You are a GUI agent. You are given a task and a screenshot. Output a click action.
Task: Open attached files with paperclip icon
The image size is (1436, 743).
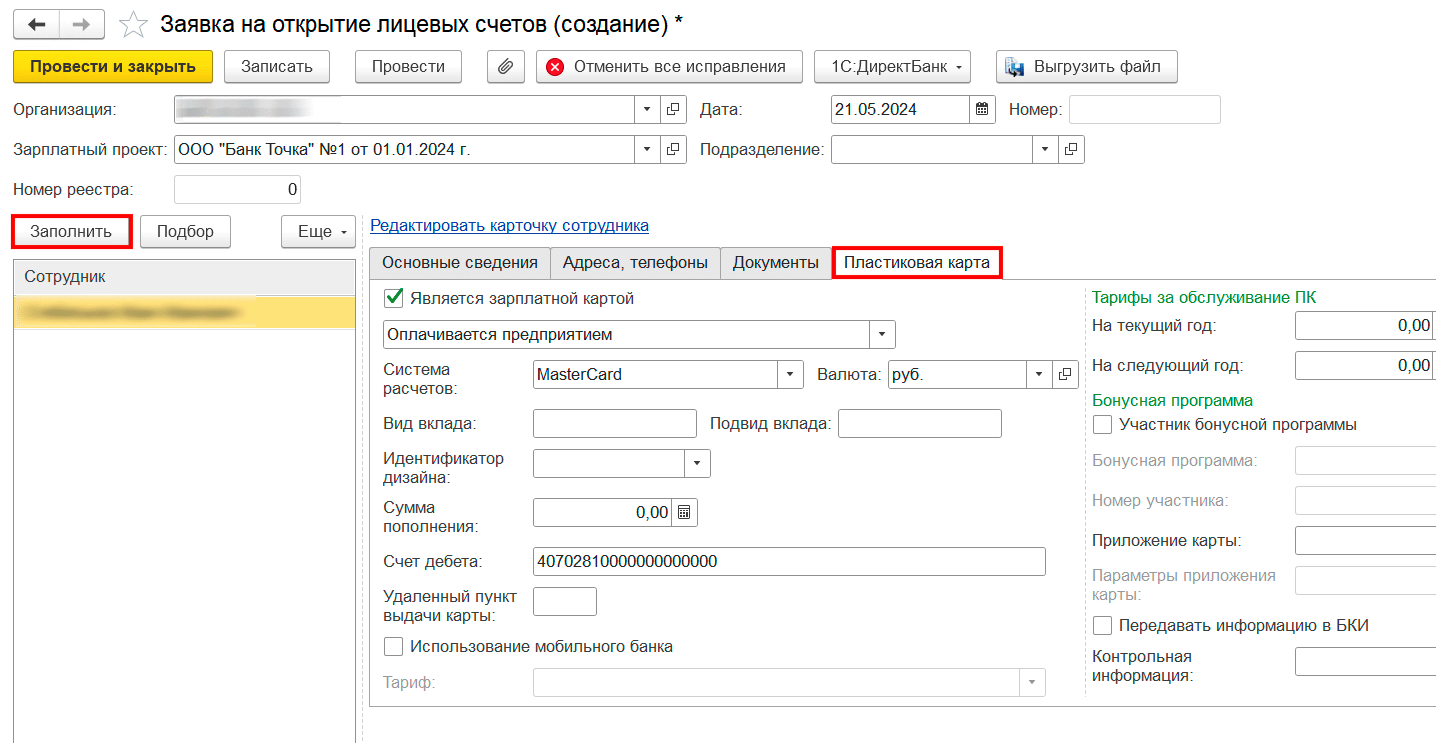coord(506,67)
